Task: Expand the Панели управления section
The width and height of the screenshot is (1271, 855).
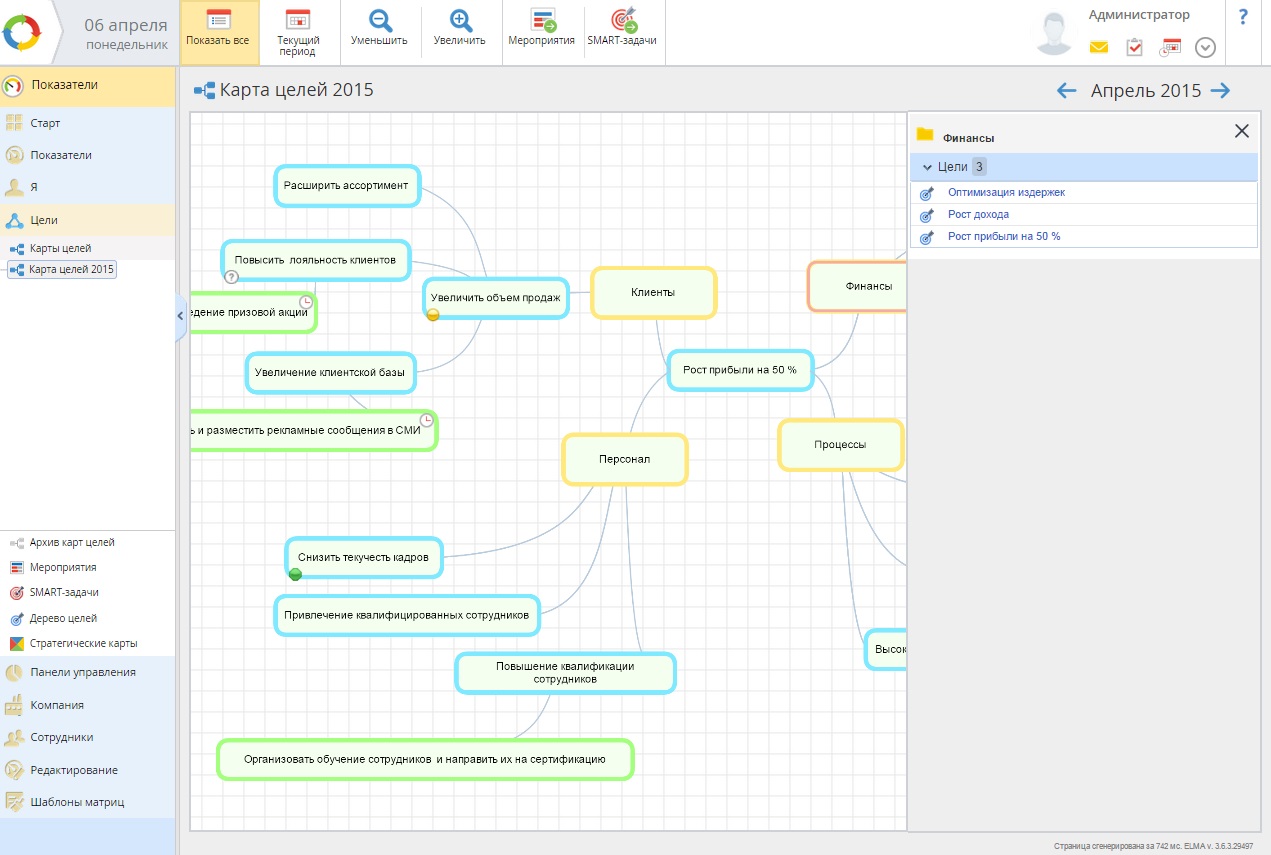Action: 82,672
